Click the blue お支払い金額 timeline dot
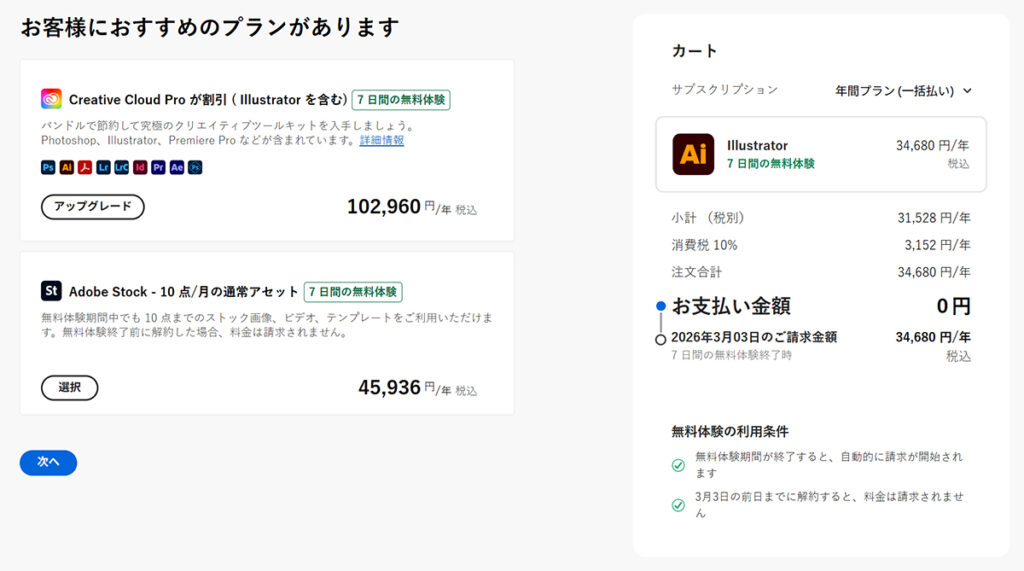This screenshot has width=1024, height=571. point(661,306)
